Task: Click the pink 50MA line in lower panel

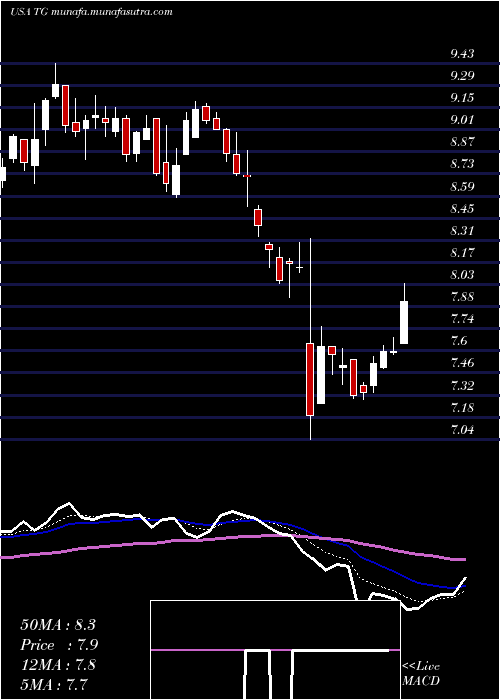Action: (232, 538)
